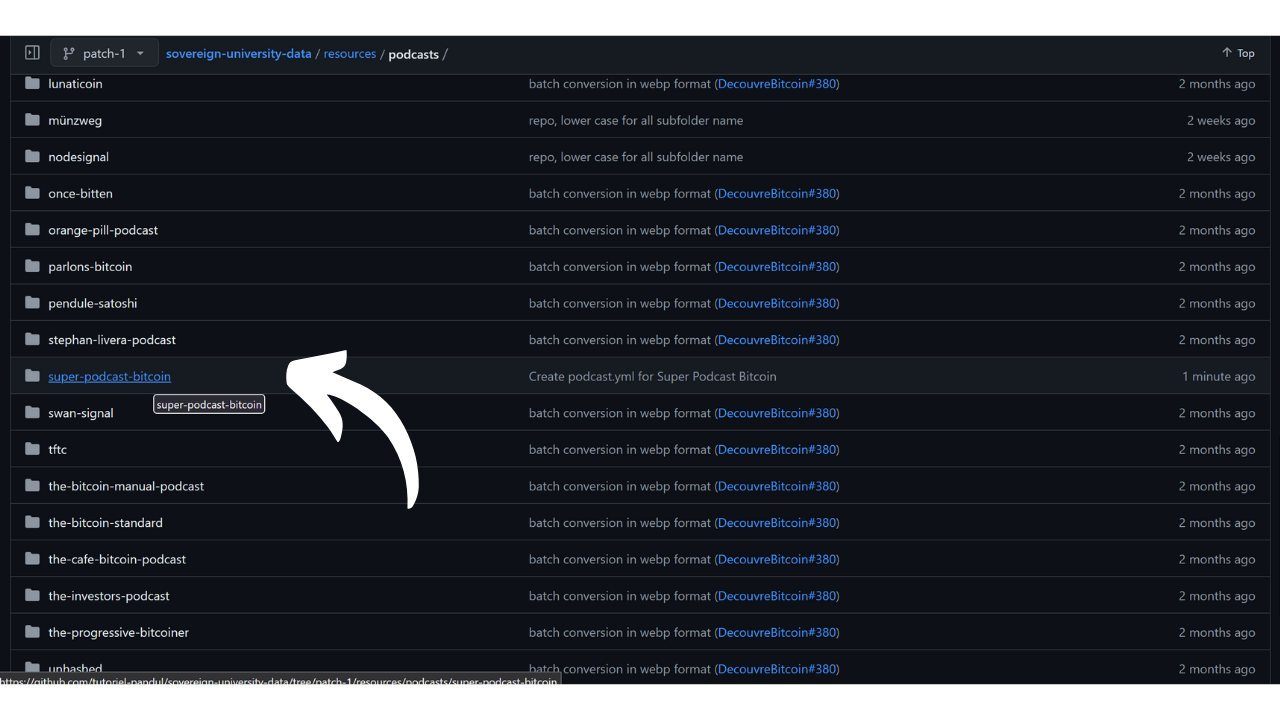Click the the-cafe-bitcoin-podcast folder icon
The width and height of the screenshot is (1280, 720).
click(32, 559)
